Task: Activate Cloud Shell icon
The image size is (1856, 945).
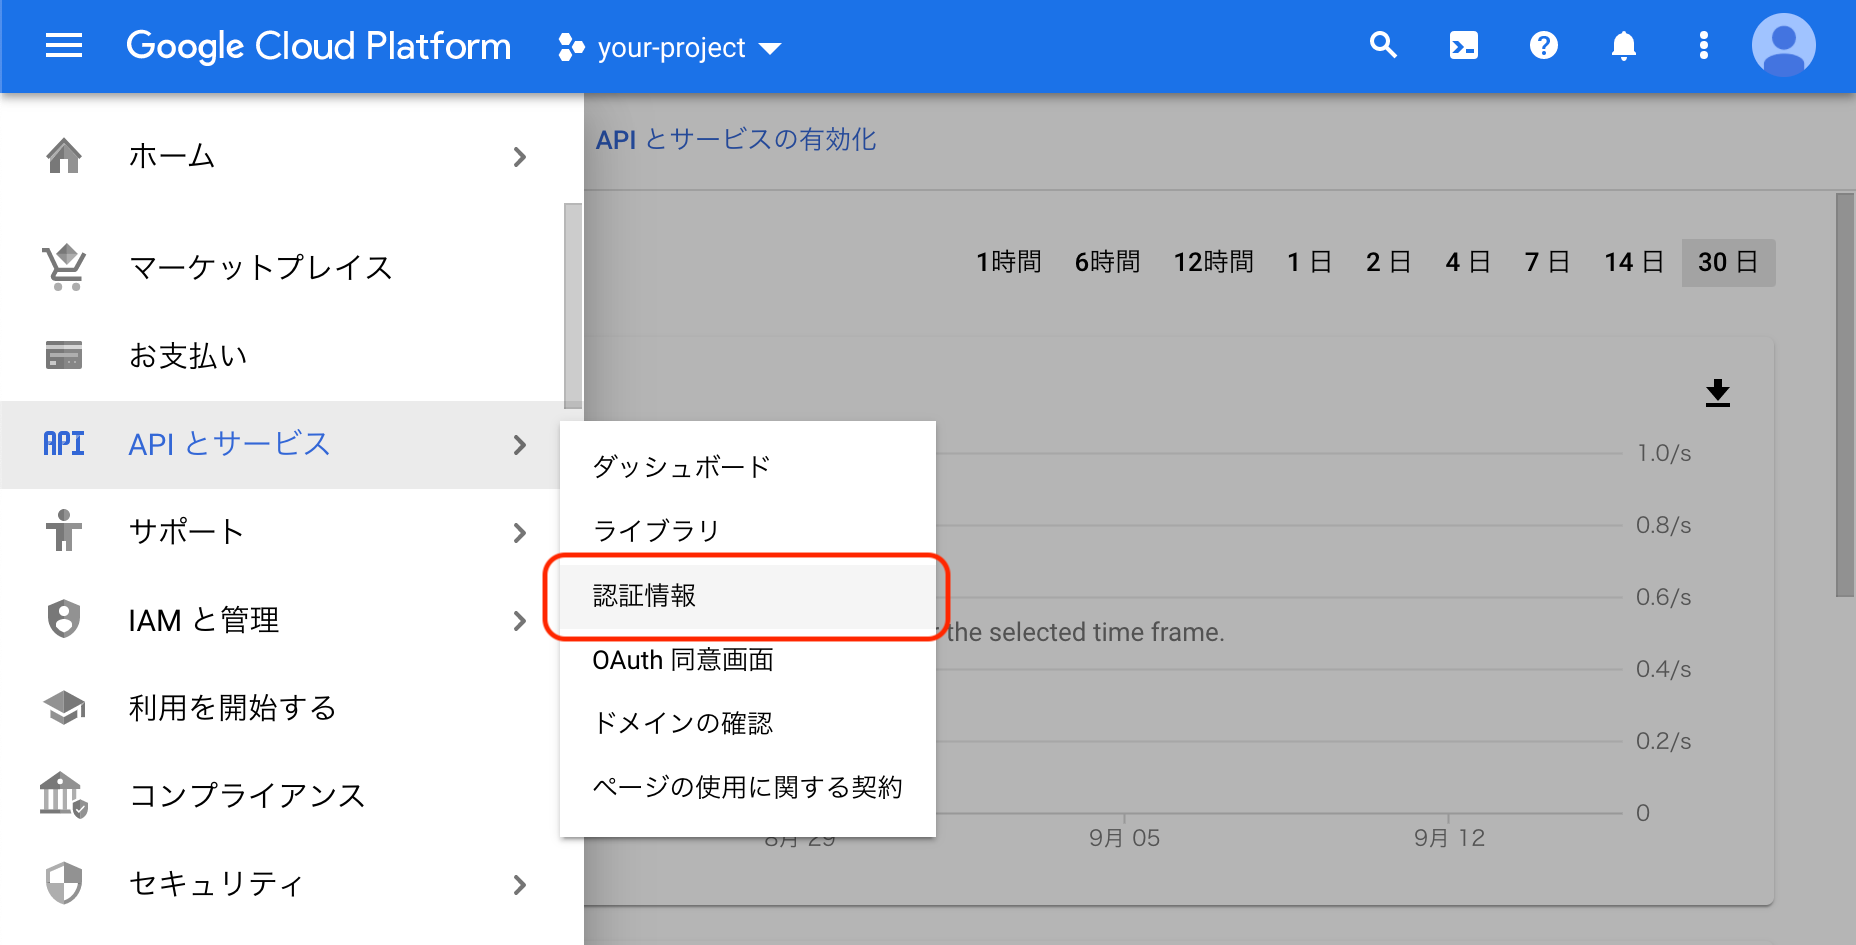Action: click(1464, 46)
